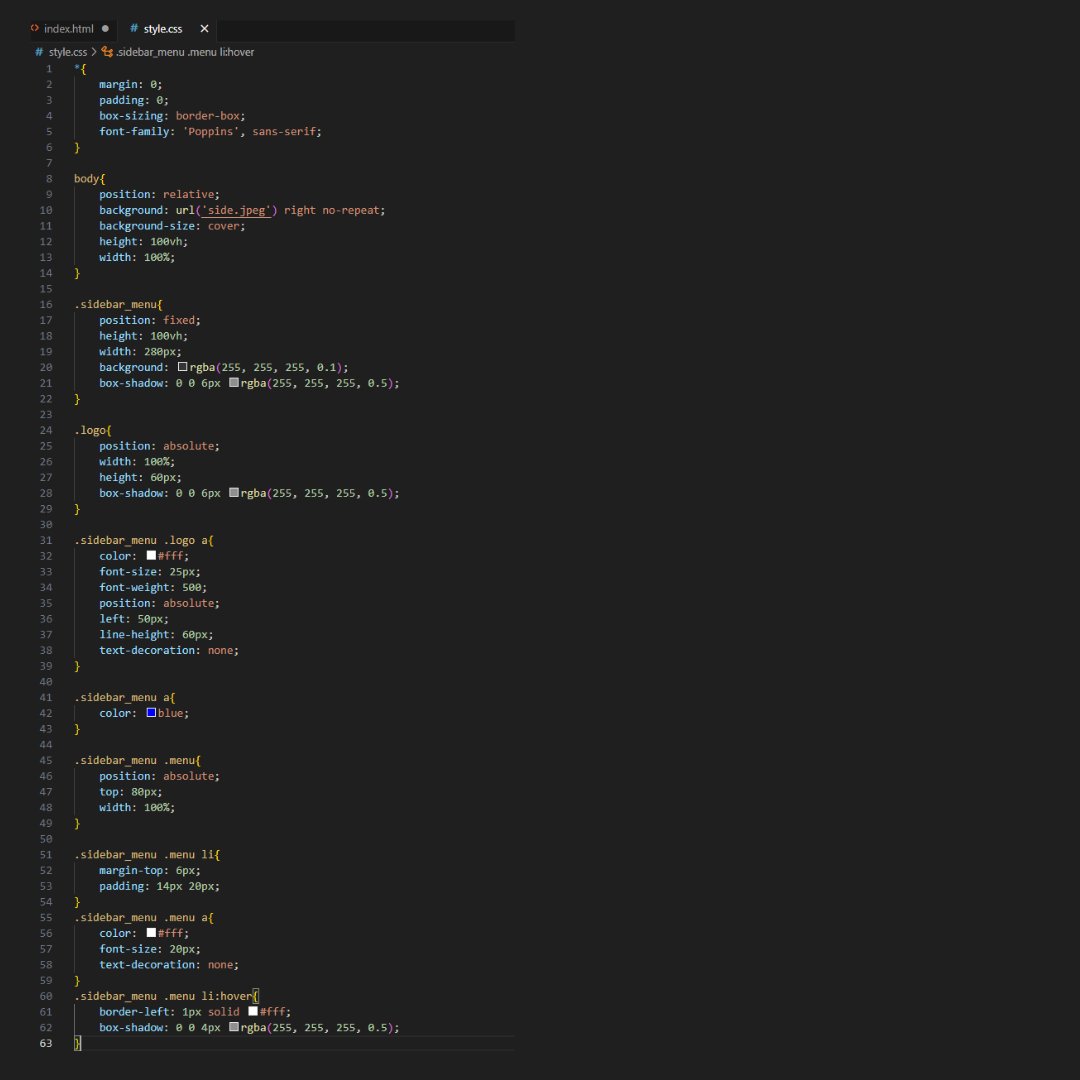This screenshot has height=1080, width=1080.
Task: Open the blue color swatch on line 42
Action: click(152, 713)
